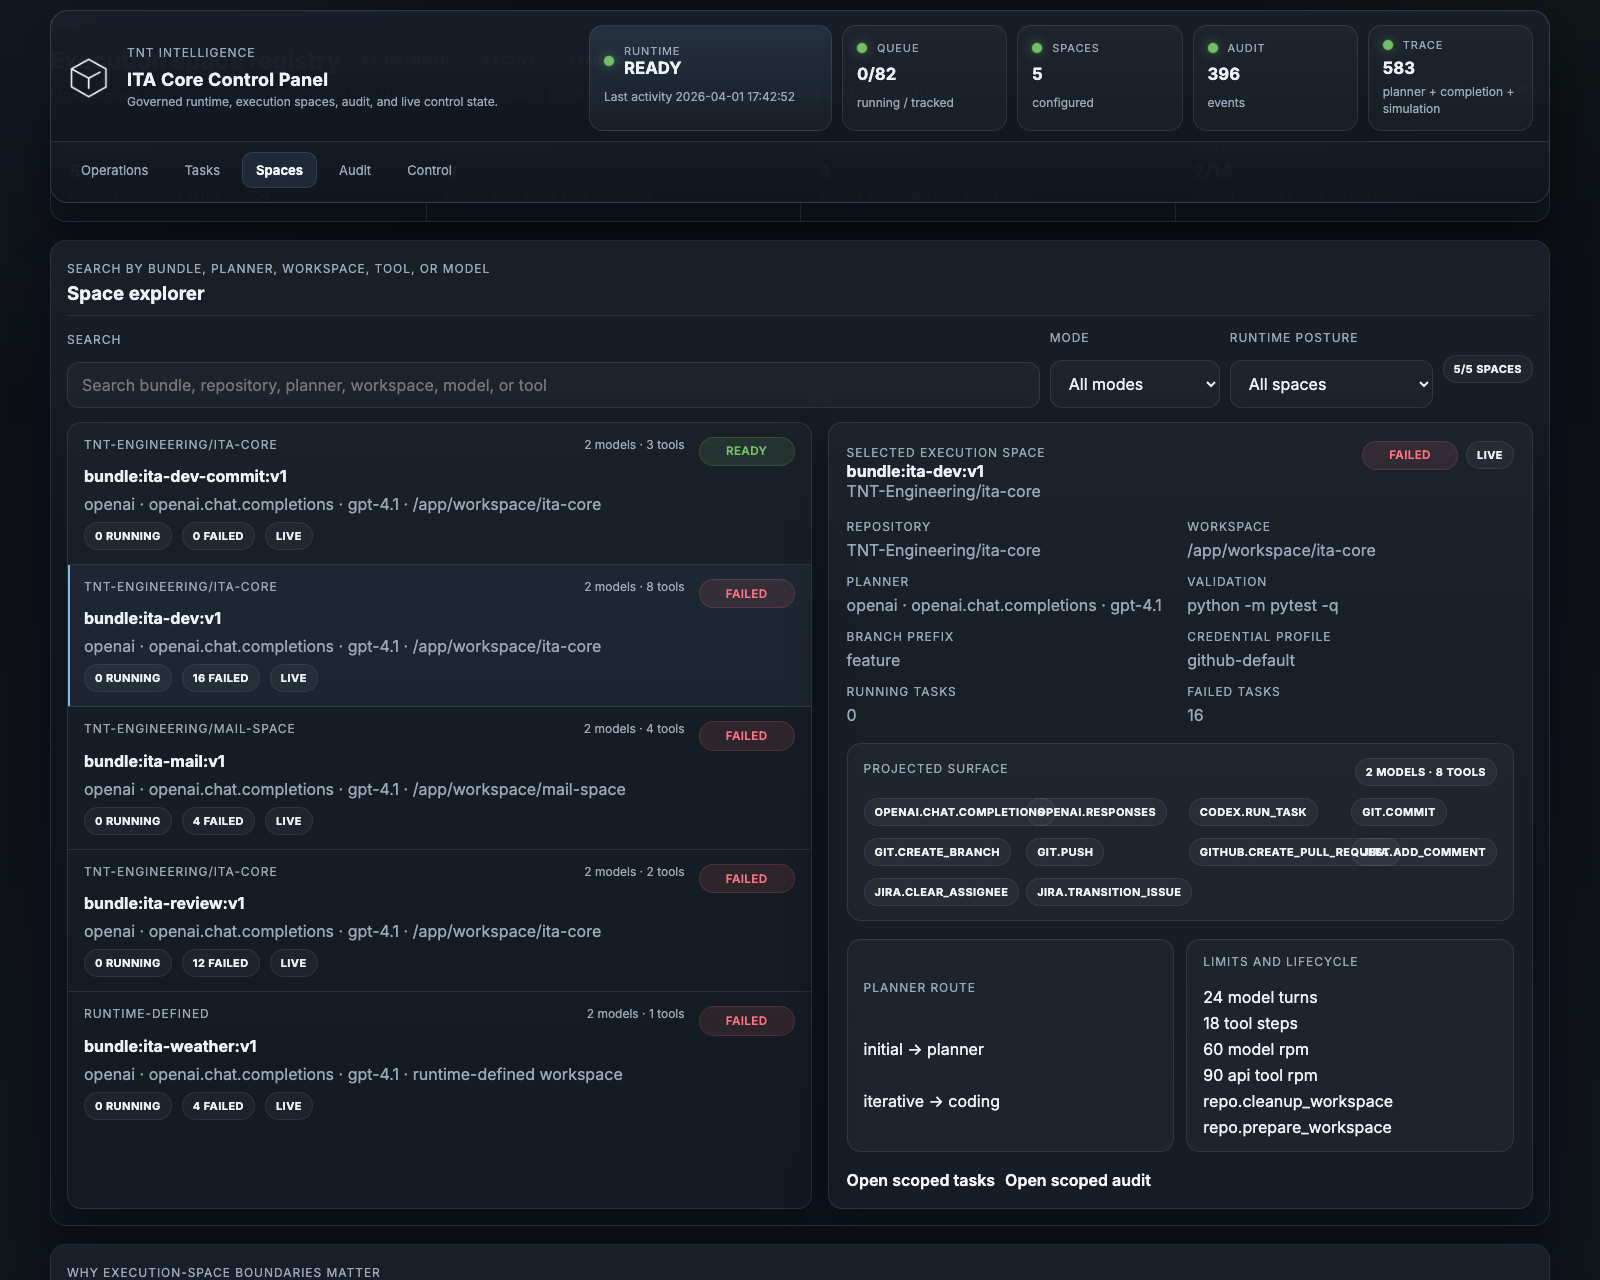Select the GIT.COMMIT projected surface chip
Screen dimensions: 1600x1280
tap(1398, 812)
